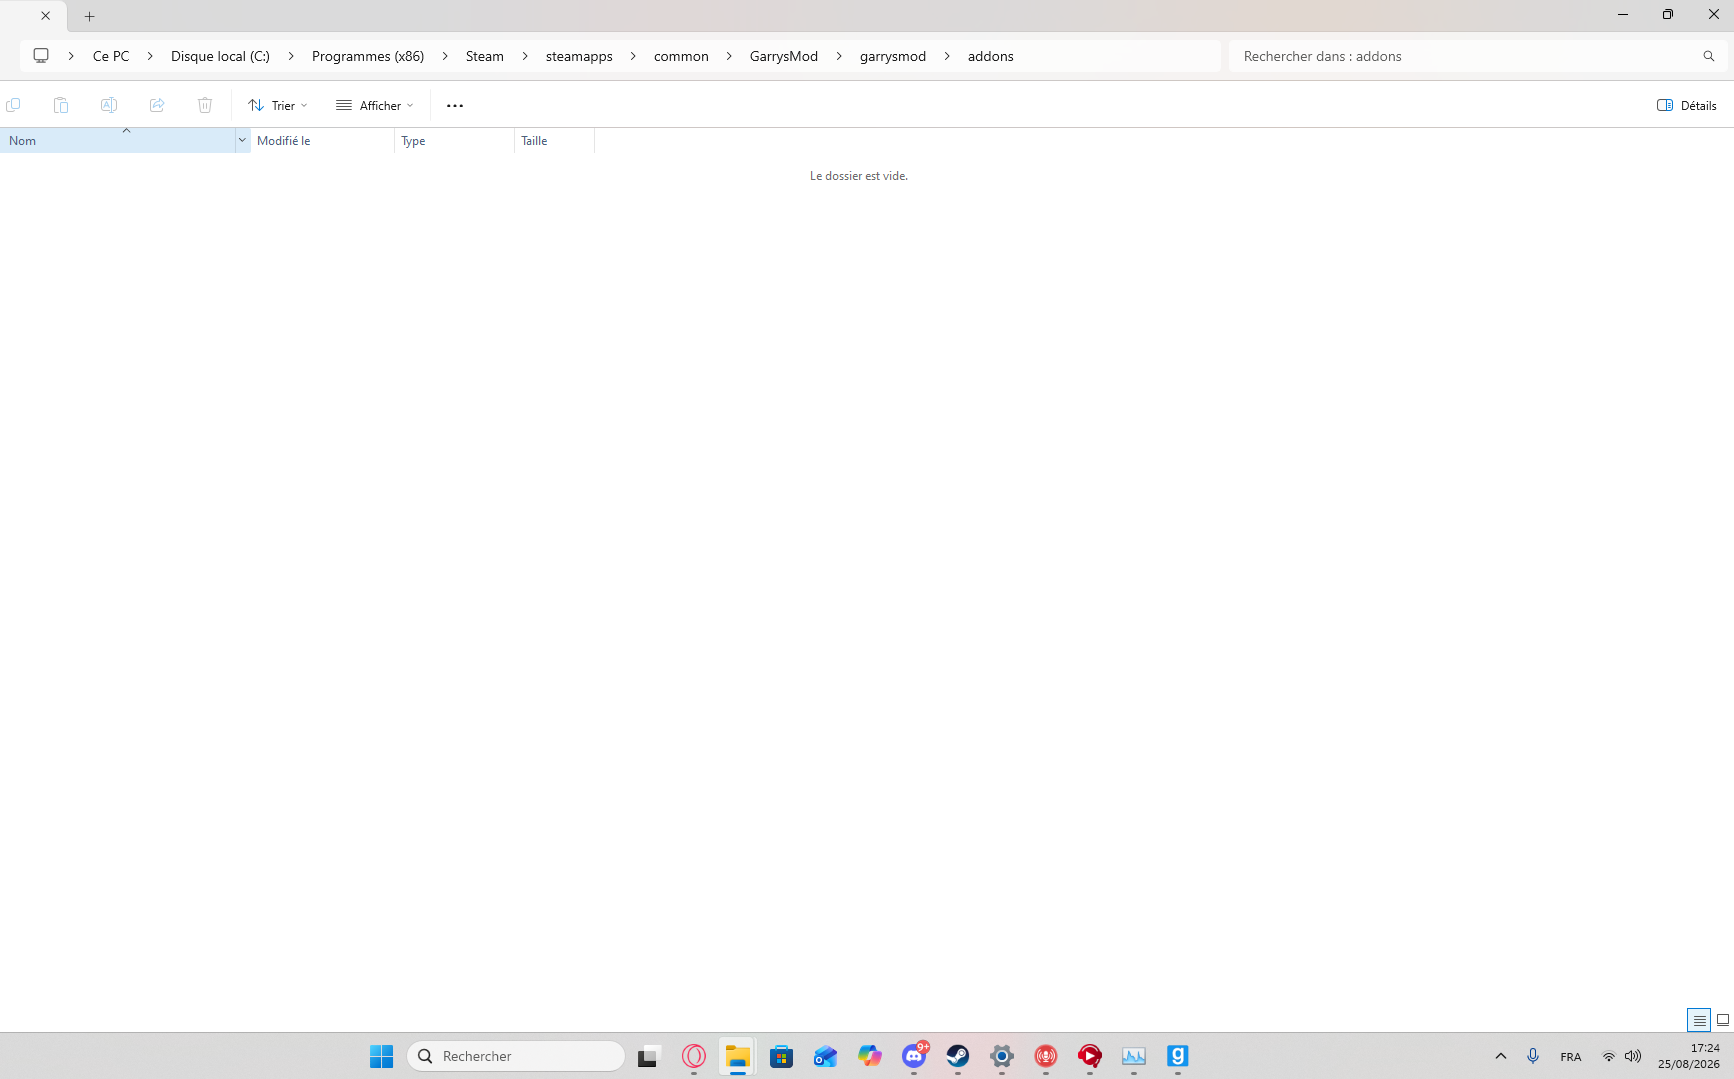The width and height of the screenshot is (1734, 1079).
Task: Click the magnifier search icon in Explorer
Action: pyautogui.click(x=1709, y=56)
